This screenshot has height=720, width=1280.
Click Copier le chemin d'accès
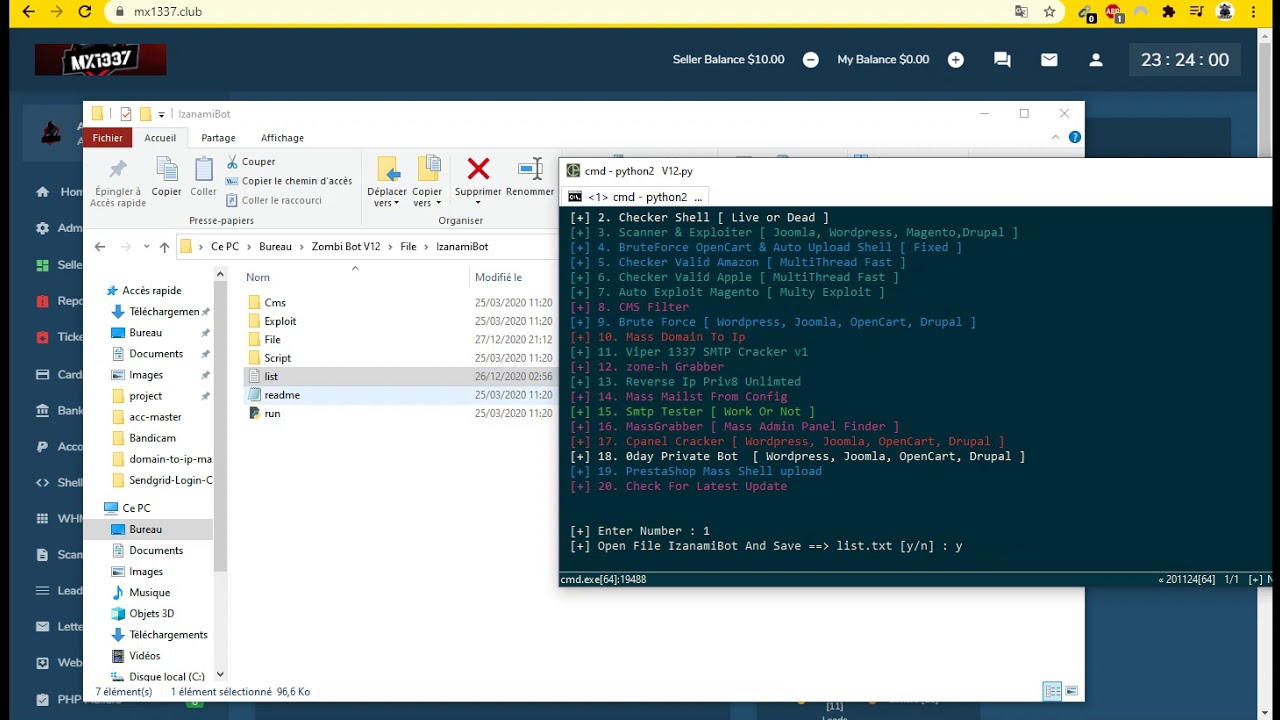point(288,181)
